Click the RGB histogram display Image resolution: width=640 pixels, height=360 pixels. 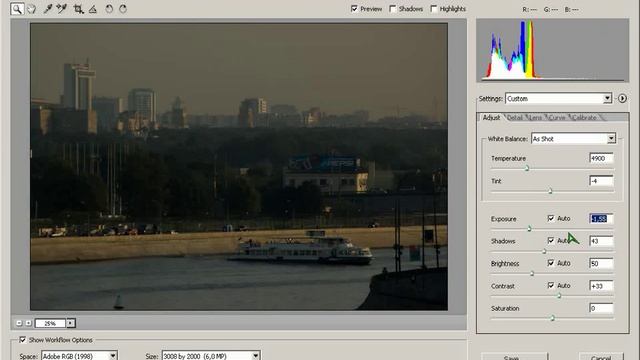(552, 50)
